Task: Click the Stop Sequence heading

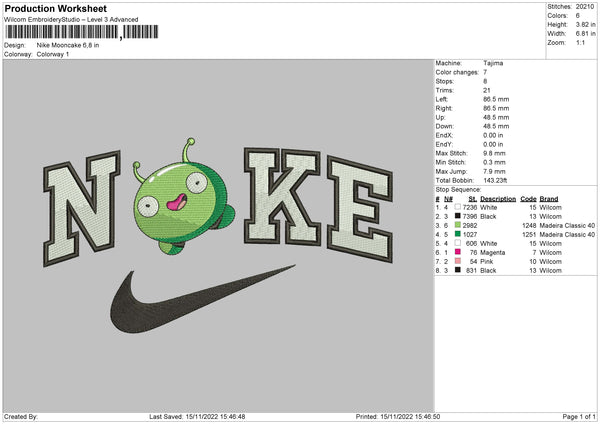Action: pyautogui.click(x=458, y=189)
